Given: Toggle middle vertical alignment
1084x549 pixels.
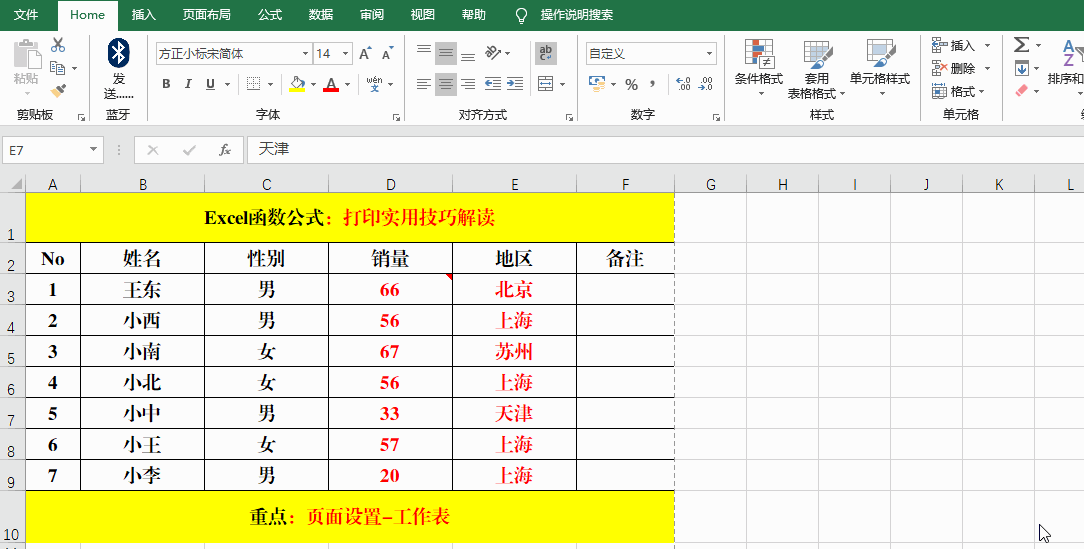Looking at the screenshot, I should tap(446, 53).
